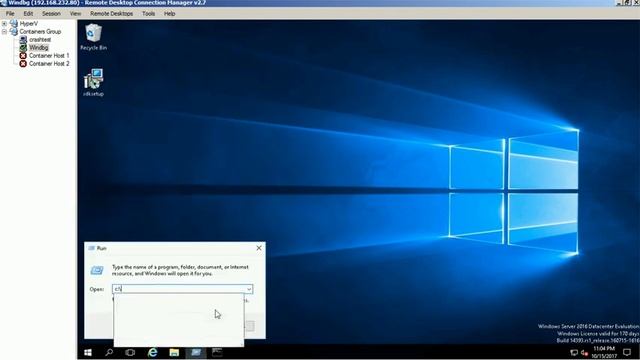Viewport: 640px width, 360px height.
Task: Select the crashtest server entry
Action: [x=40, y=40]
